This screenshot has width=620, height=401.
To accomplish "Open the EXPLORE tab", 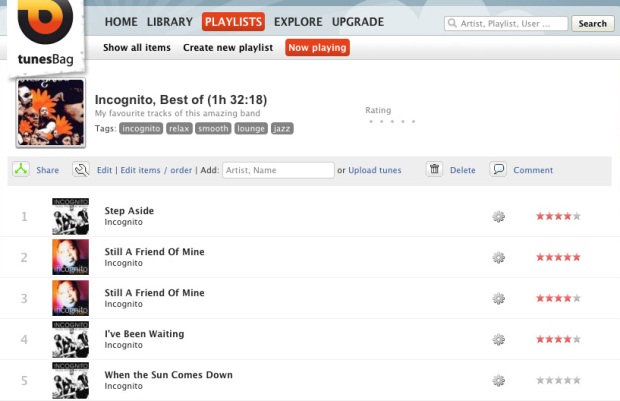I will coord(298,22).
